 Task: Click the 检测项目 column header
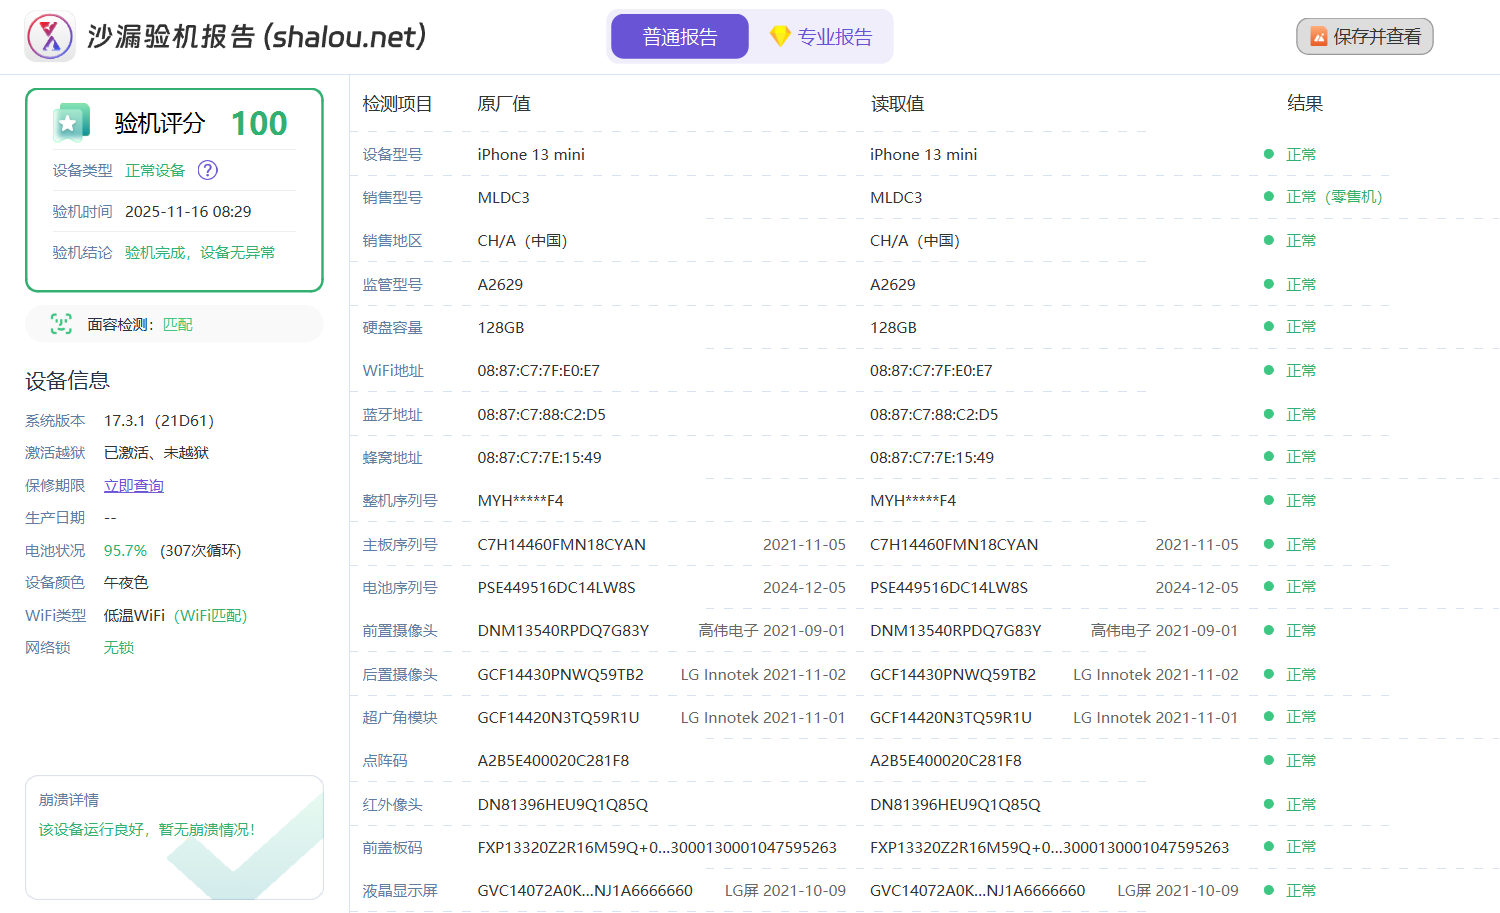[x=397, y=104]
